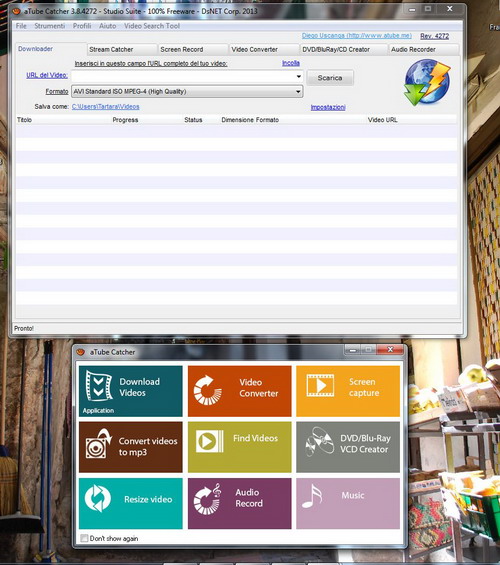The width and height of the screenshot is (500, 565).
Task: Launch the Video Converter tile
Action: (239, 391)
